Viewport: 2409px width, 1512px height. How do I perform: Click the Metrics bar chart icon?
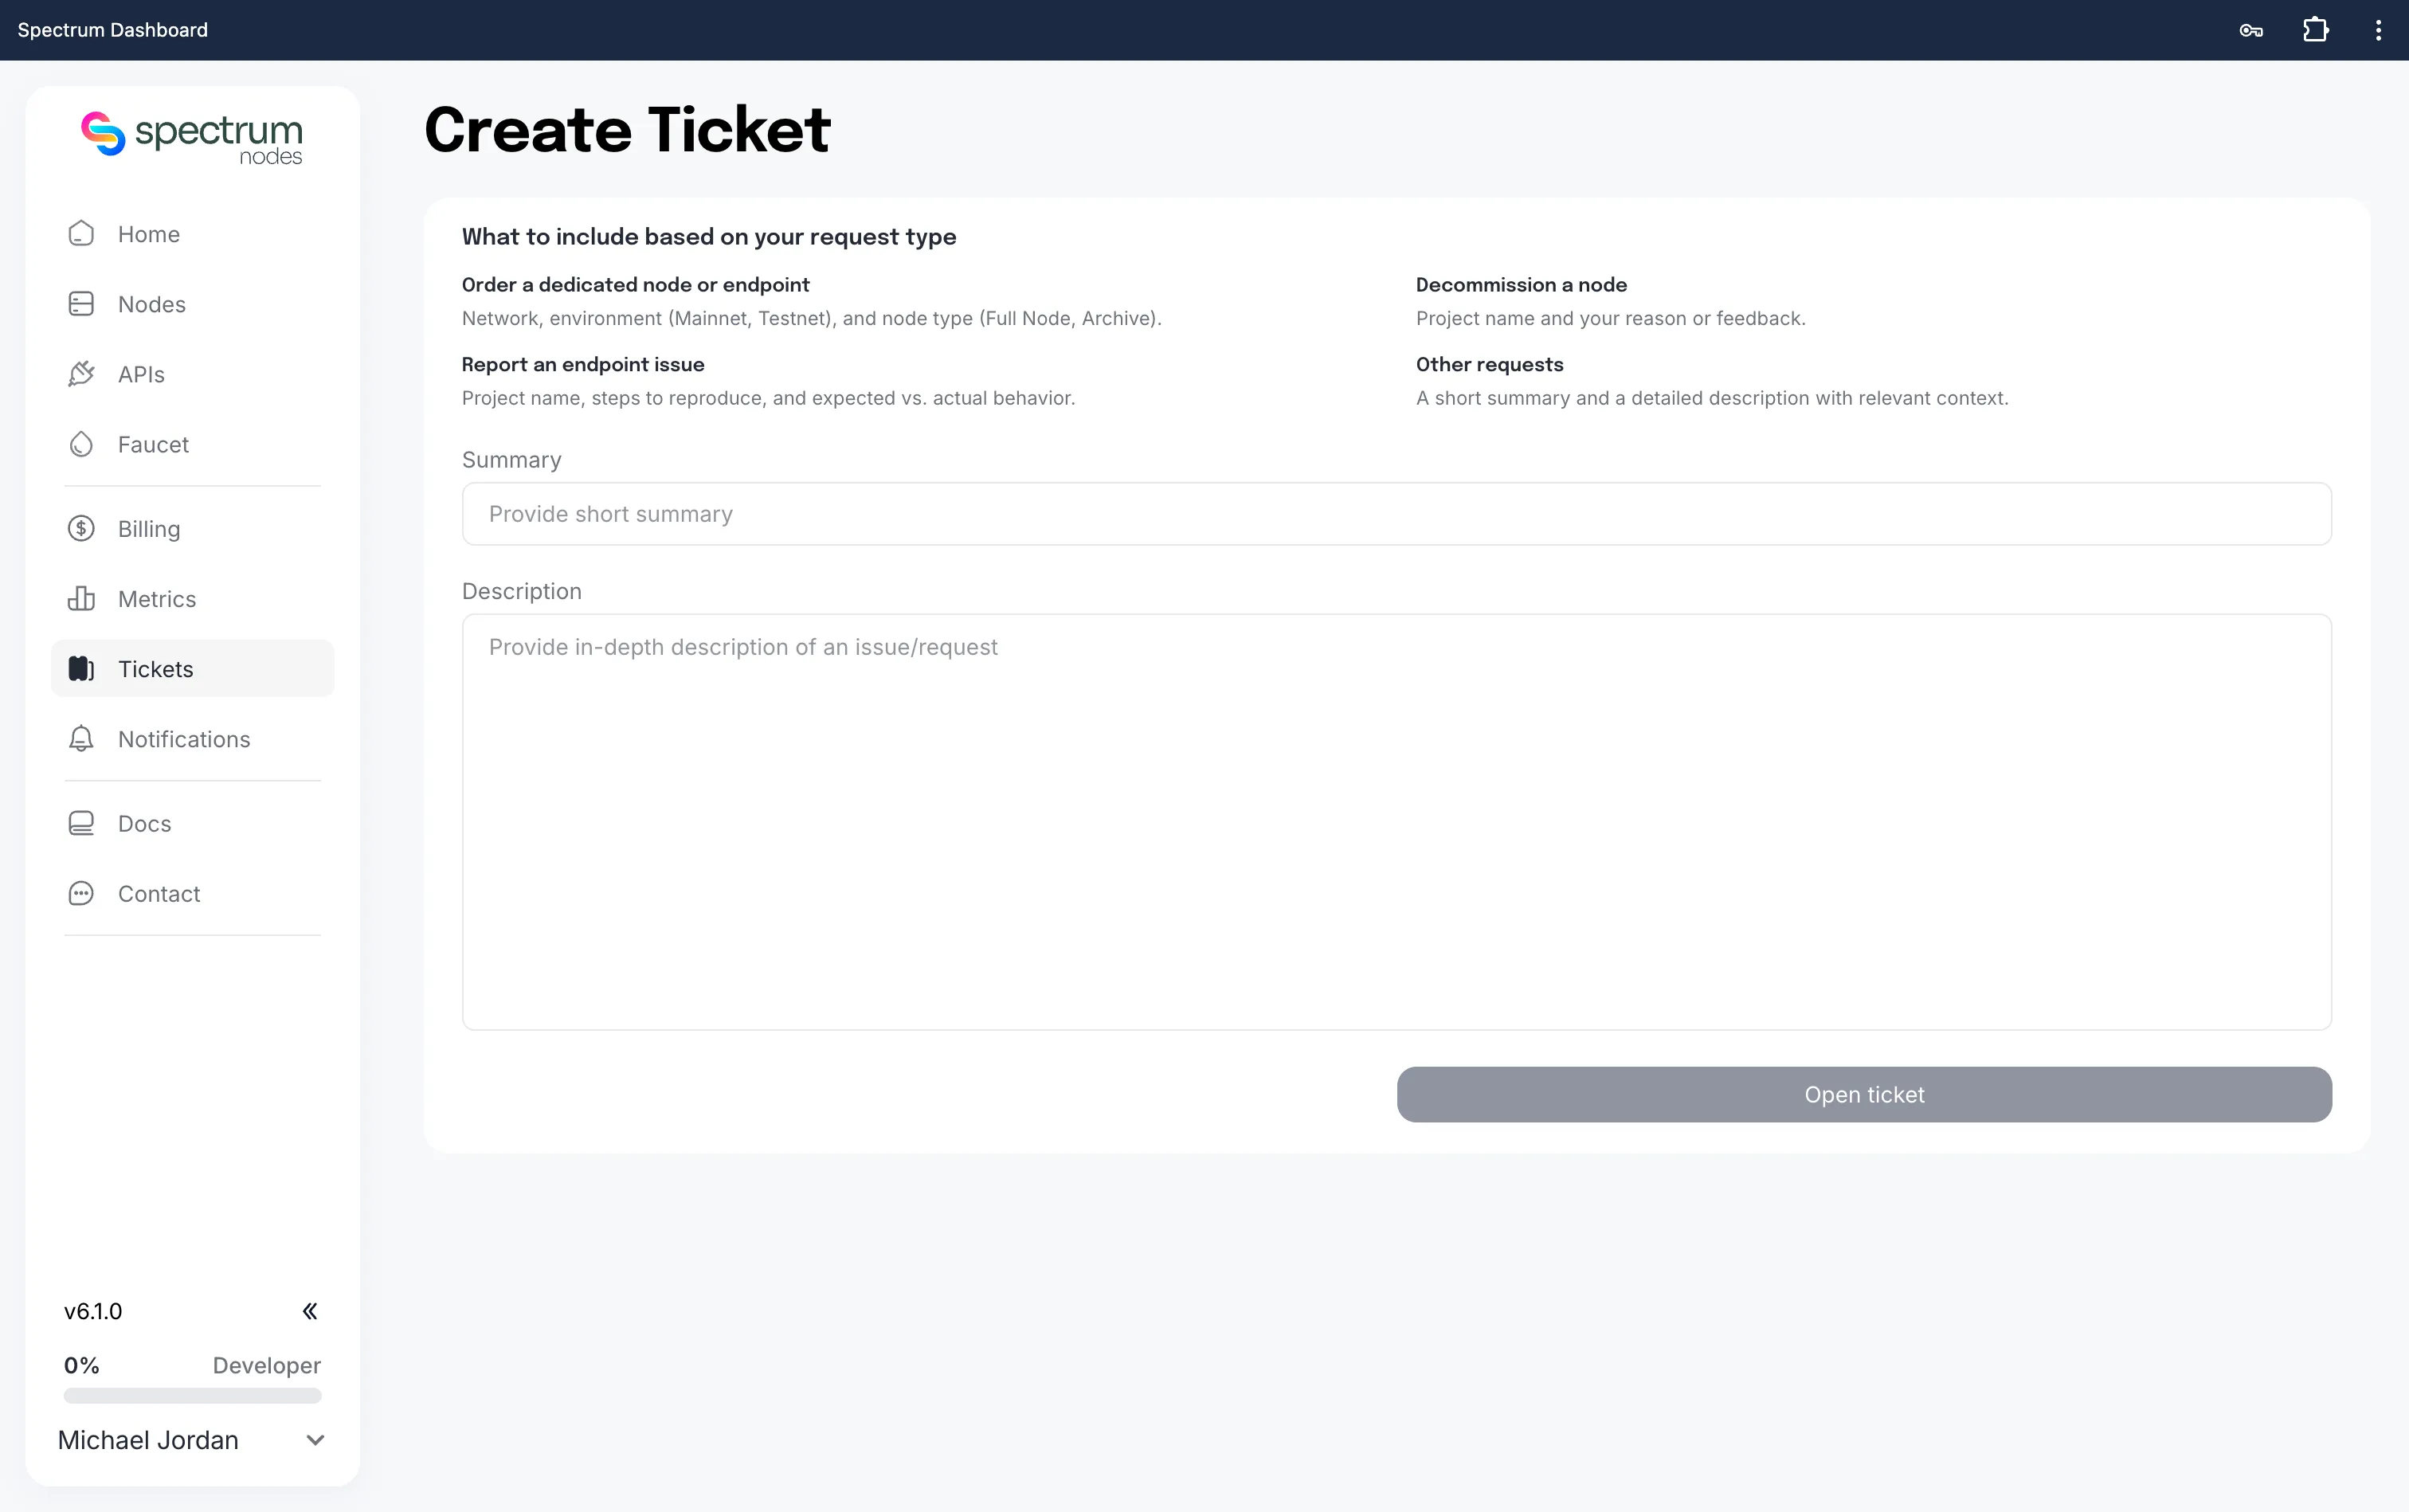81,598
